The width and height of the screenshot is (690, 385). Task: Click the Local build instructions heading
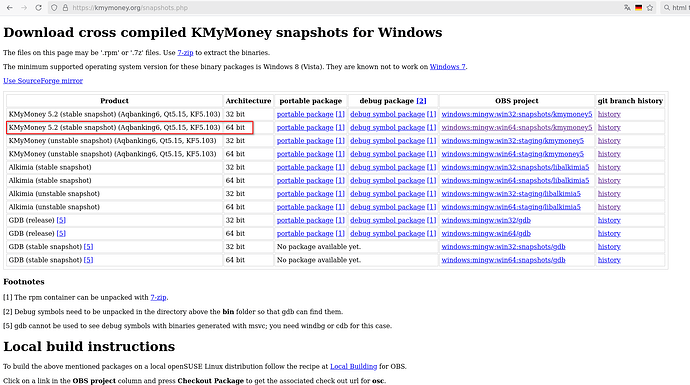(x=89, y=346)
